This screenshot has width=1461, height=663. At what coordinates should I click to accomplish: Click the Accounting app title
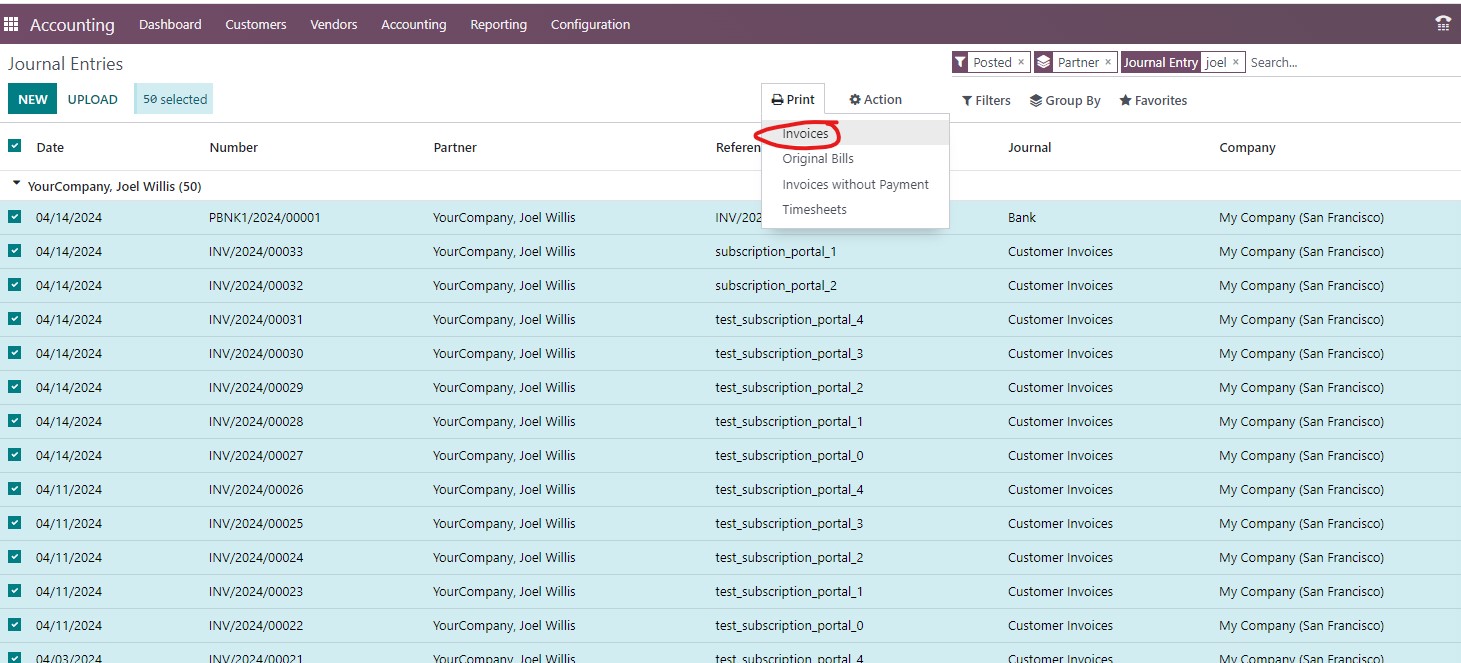(x=72, y=24)
